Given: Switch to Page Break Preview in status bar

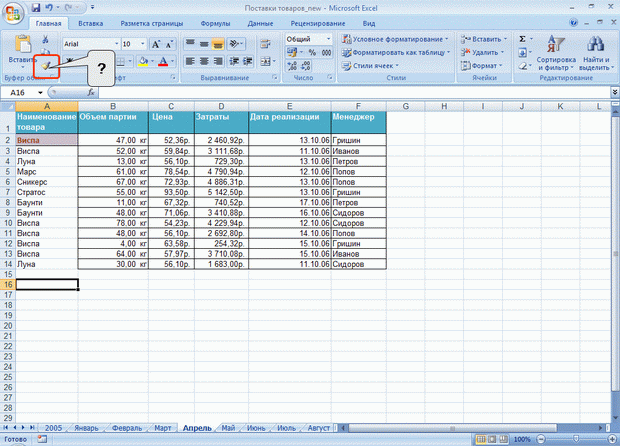Looking at the screenshot, I should (503, 439).
